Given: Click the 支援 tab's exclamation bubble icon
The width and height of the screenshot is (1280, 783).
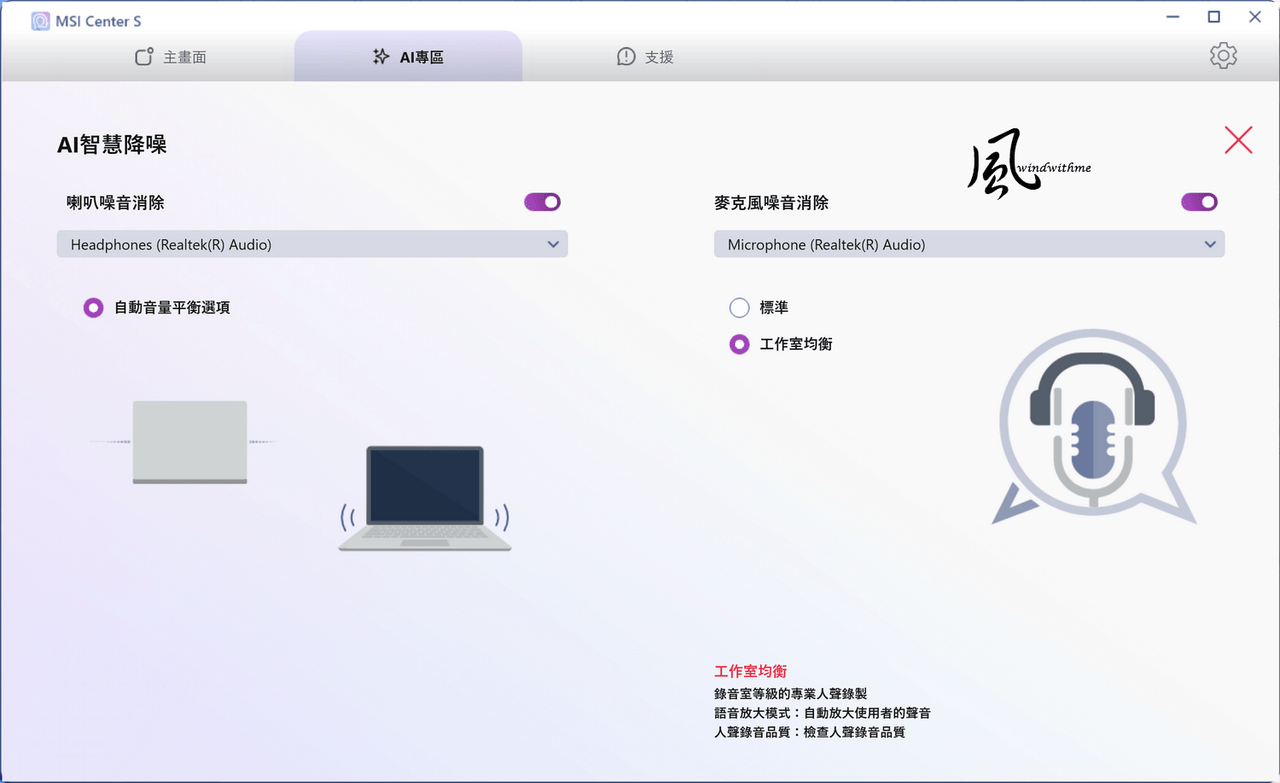Looking at the screenshot, I should tap(626, 57).
